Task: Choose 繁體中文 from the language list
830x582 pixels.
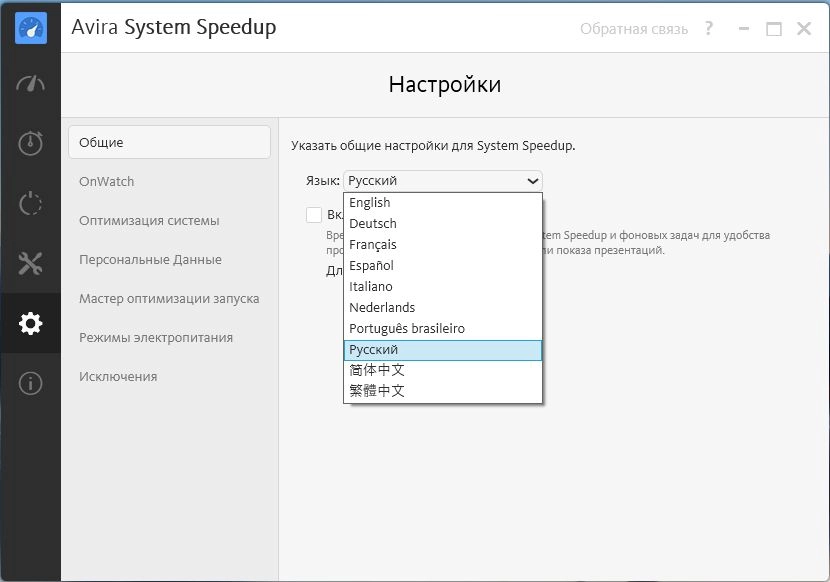Action: tap(443, 391)
